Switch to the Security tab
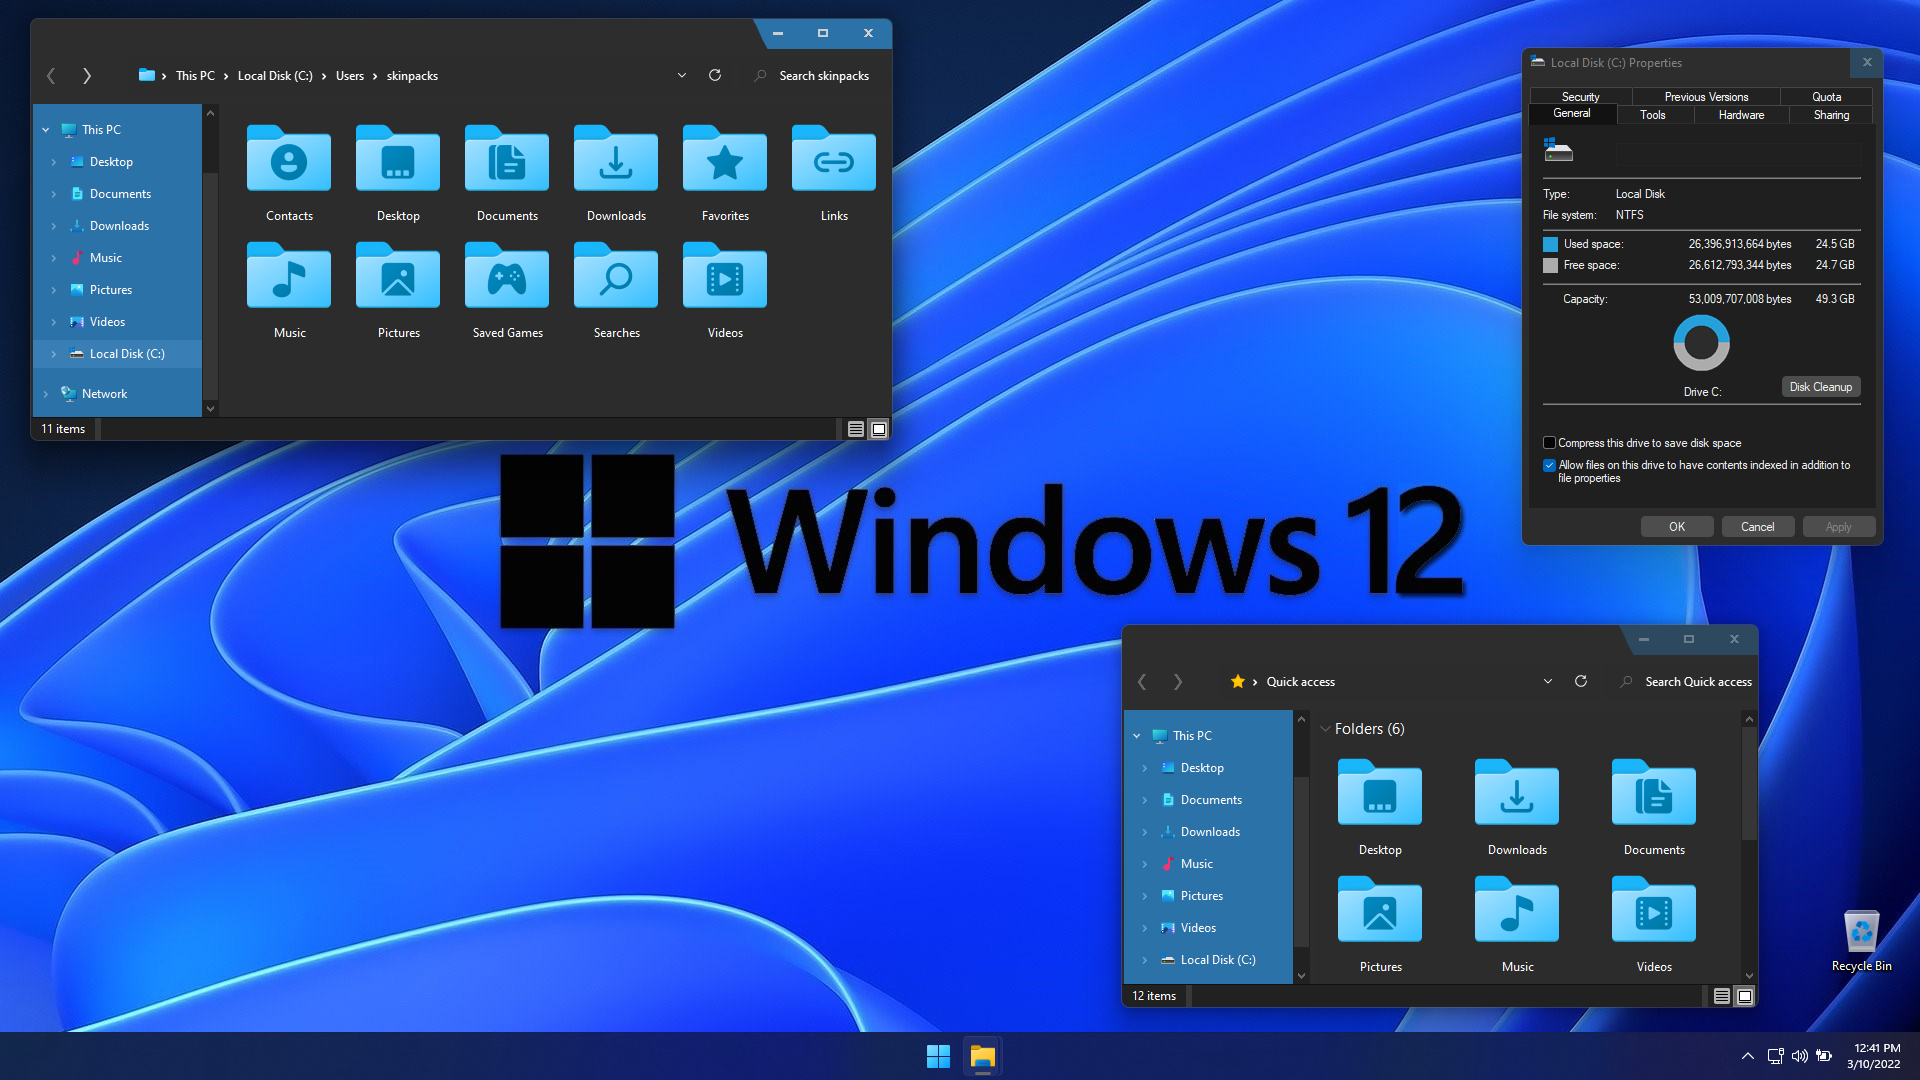The height and width of the screenshot is (1080, 1920). point(1581,97)
